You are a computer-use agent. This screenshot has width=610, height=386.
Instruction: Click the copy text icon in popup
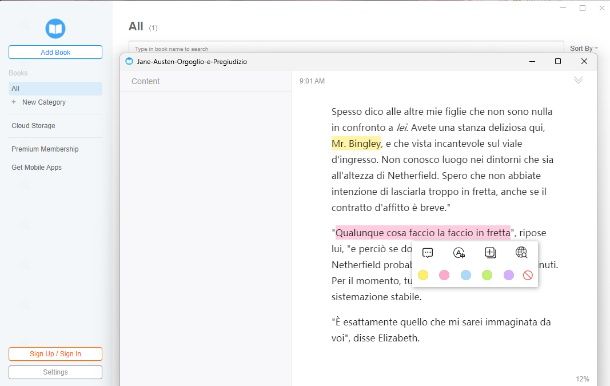click(x=490, y=253)
